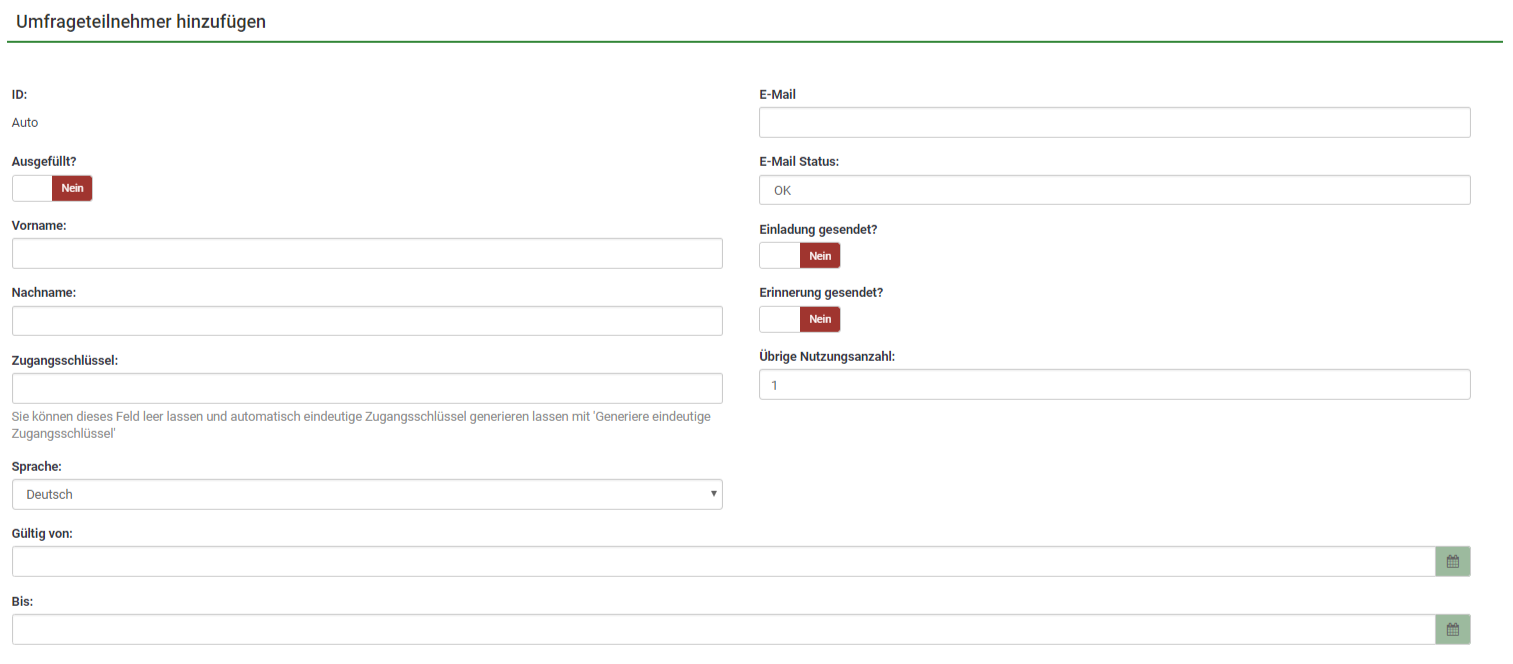The height and width of the screenshot is (664, 1513).
Task: Click the E-Mail label text
Action: click(x=777, y=95)
